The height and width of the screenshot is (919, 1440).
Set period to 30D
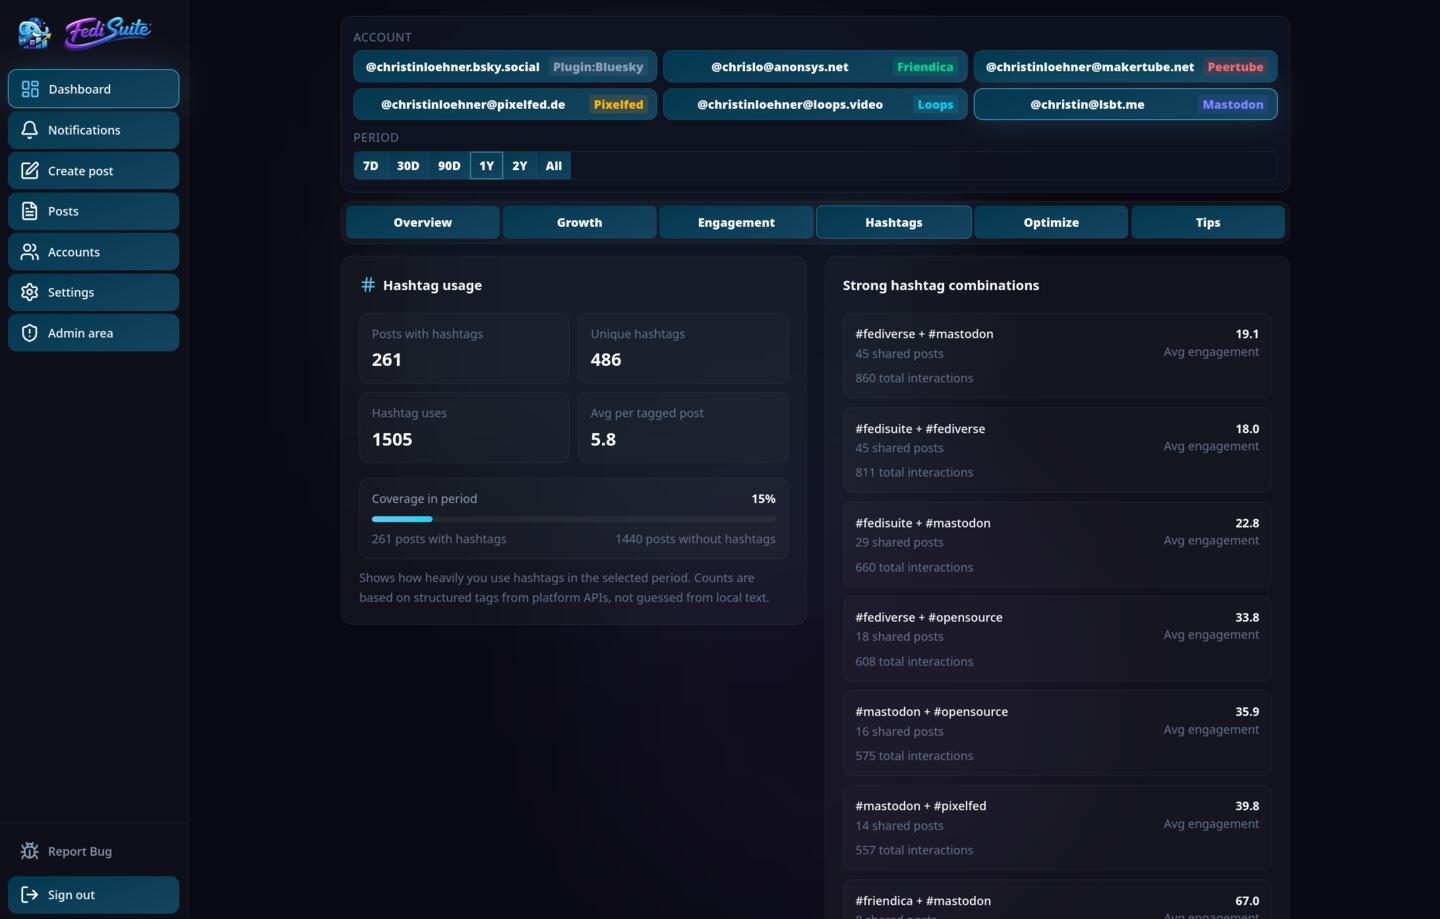tap(408, 166)
